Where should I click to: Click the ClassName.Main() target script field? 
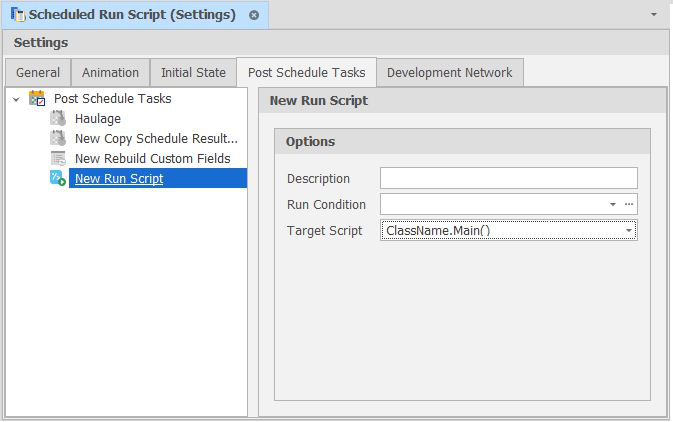(x=500, y=231)
